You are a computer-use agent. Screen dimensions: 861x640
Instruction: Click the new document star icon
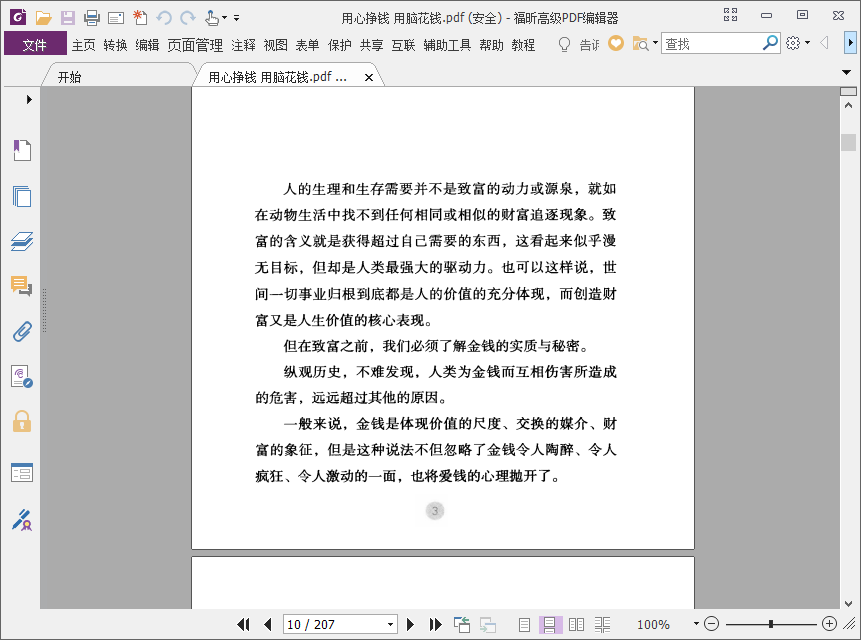pos(140,18)
